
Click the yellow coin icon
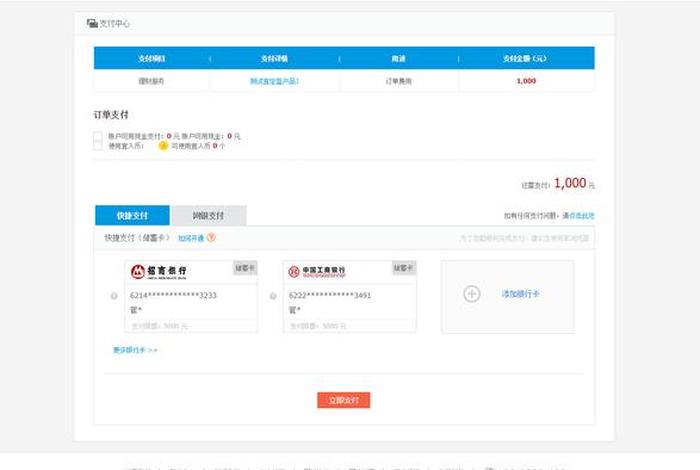click(x=163, y=146)
